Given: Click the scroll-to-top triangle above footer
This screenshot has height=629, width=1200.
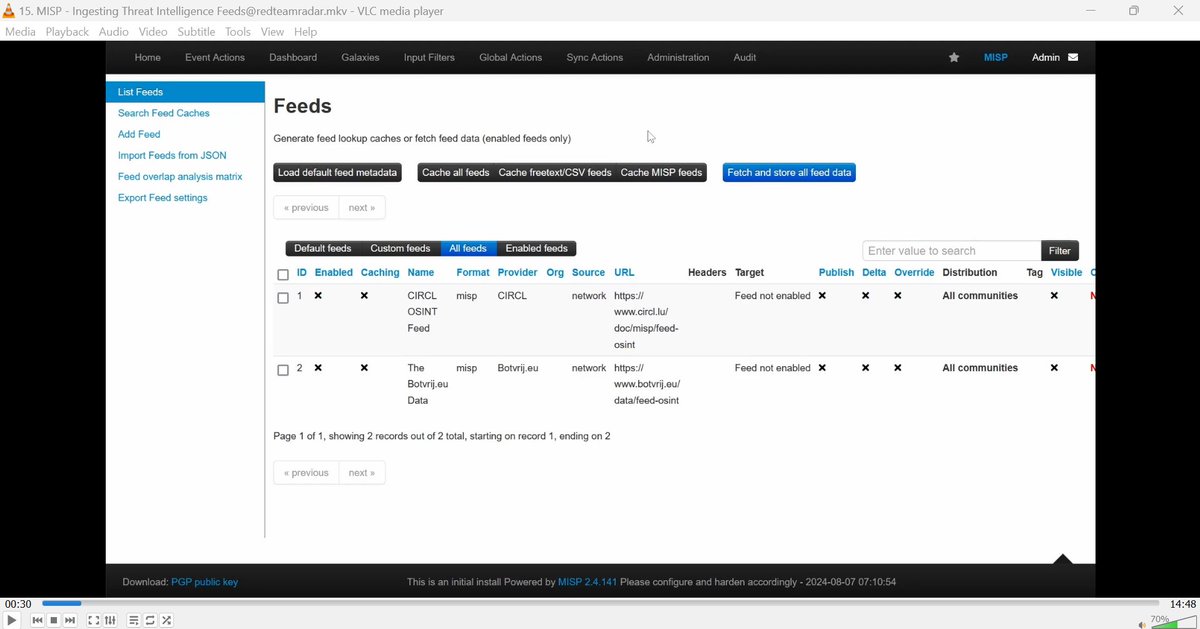Looking at the screenshot, I should pos(1063,559).
